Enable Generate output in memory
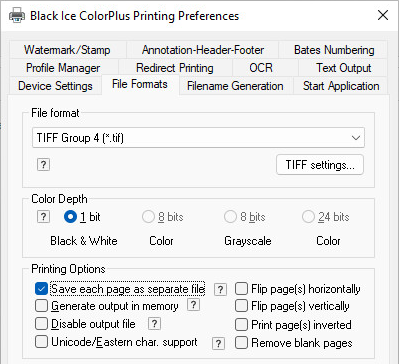399x364 pixels. [41, 306]
